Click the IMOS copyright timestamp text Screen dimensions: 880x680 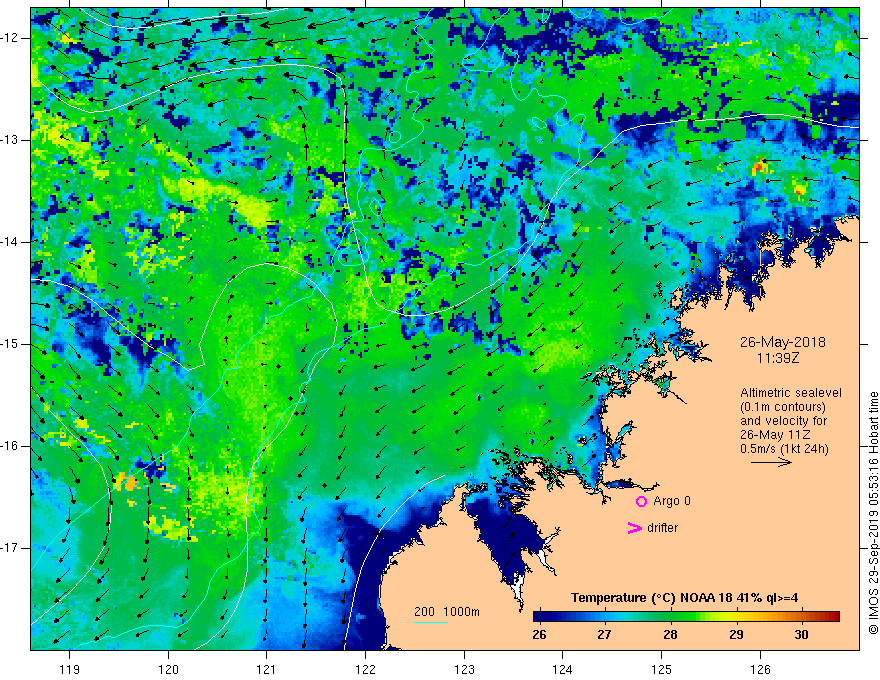[873, 513]
